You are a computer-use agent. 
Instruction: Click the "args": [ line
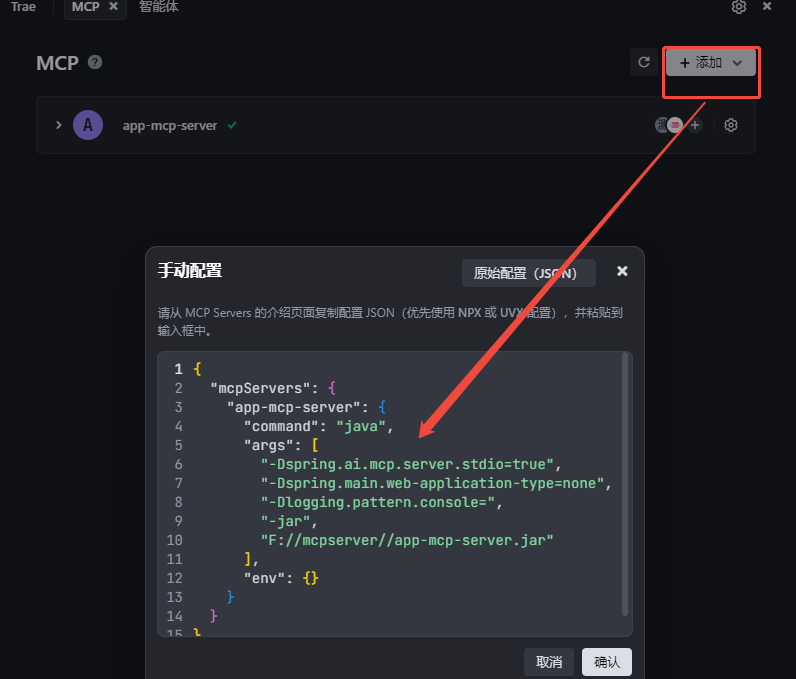(x=281, y=445)
